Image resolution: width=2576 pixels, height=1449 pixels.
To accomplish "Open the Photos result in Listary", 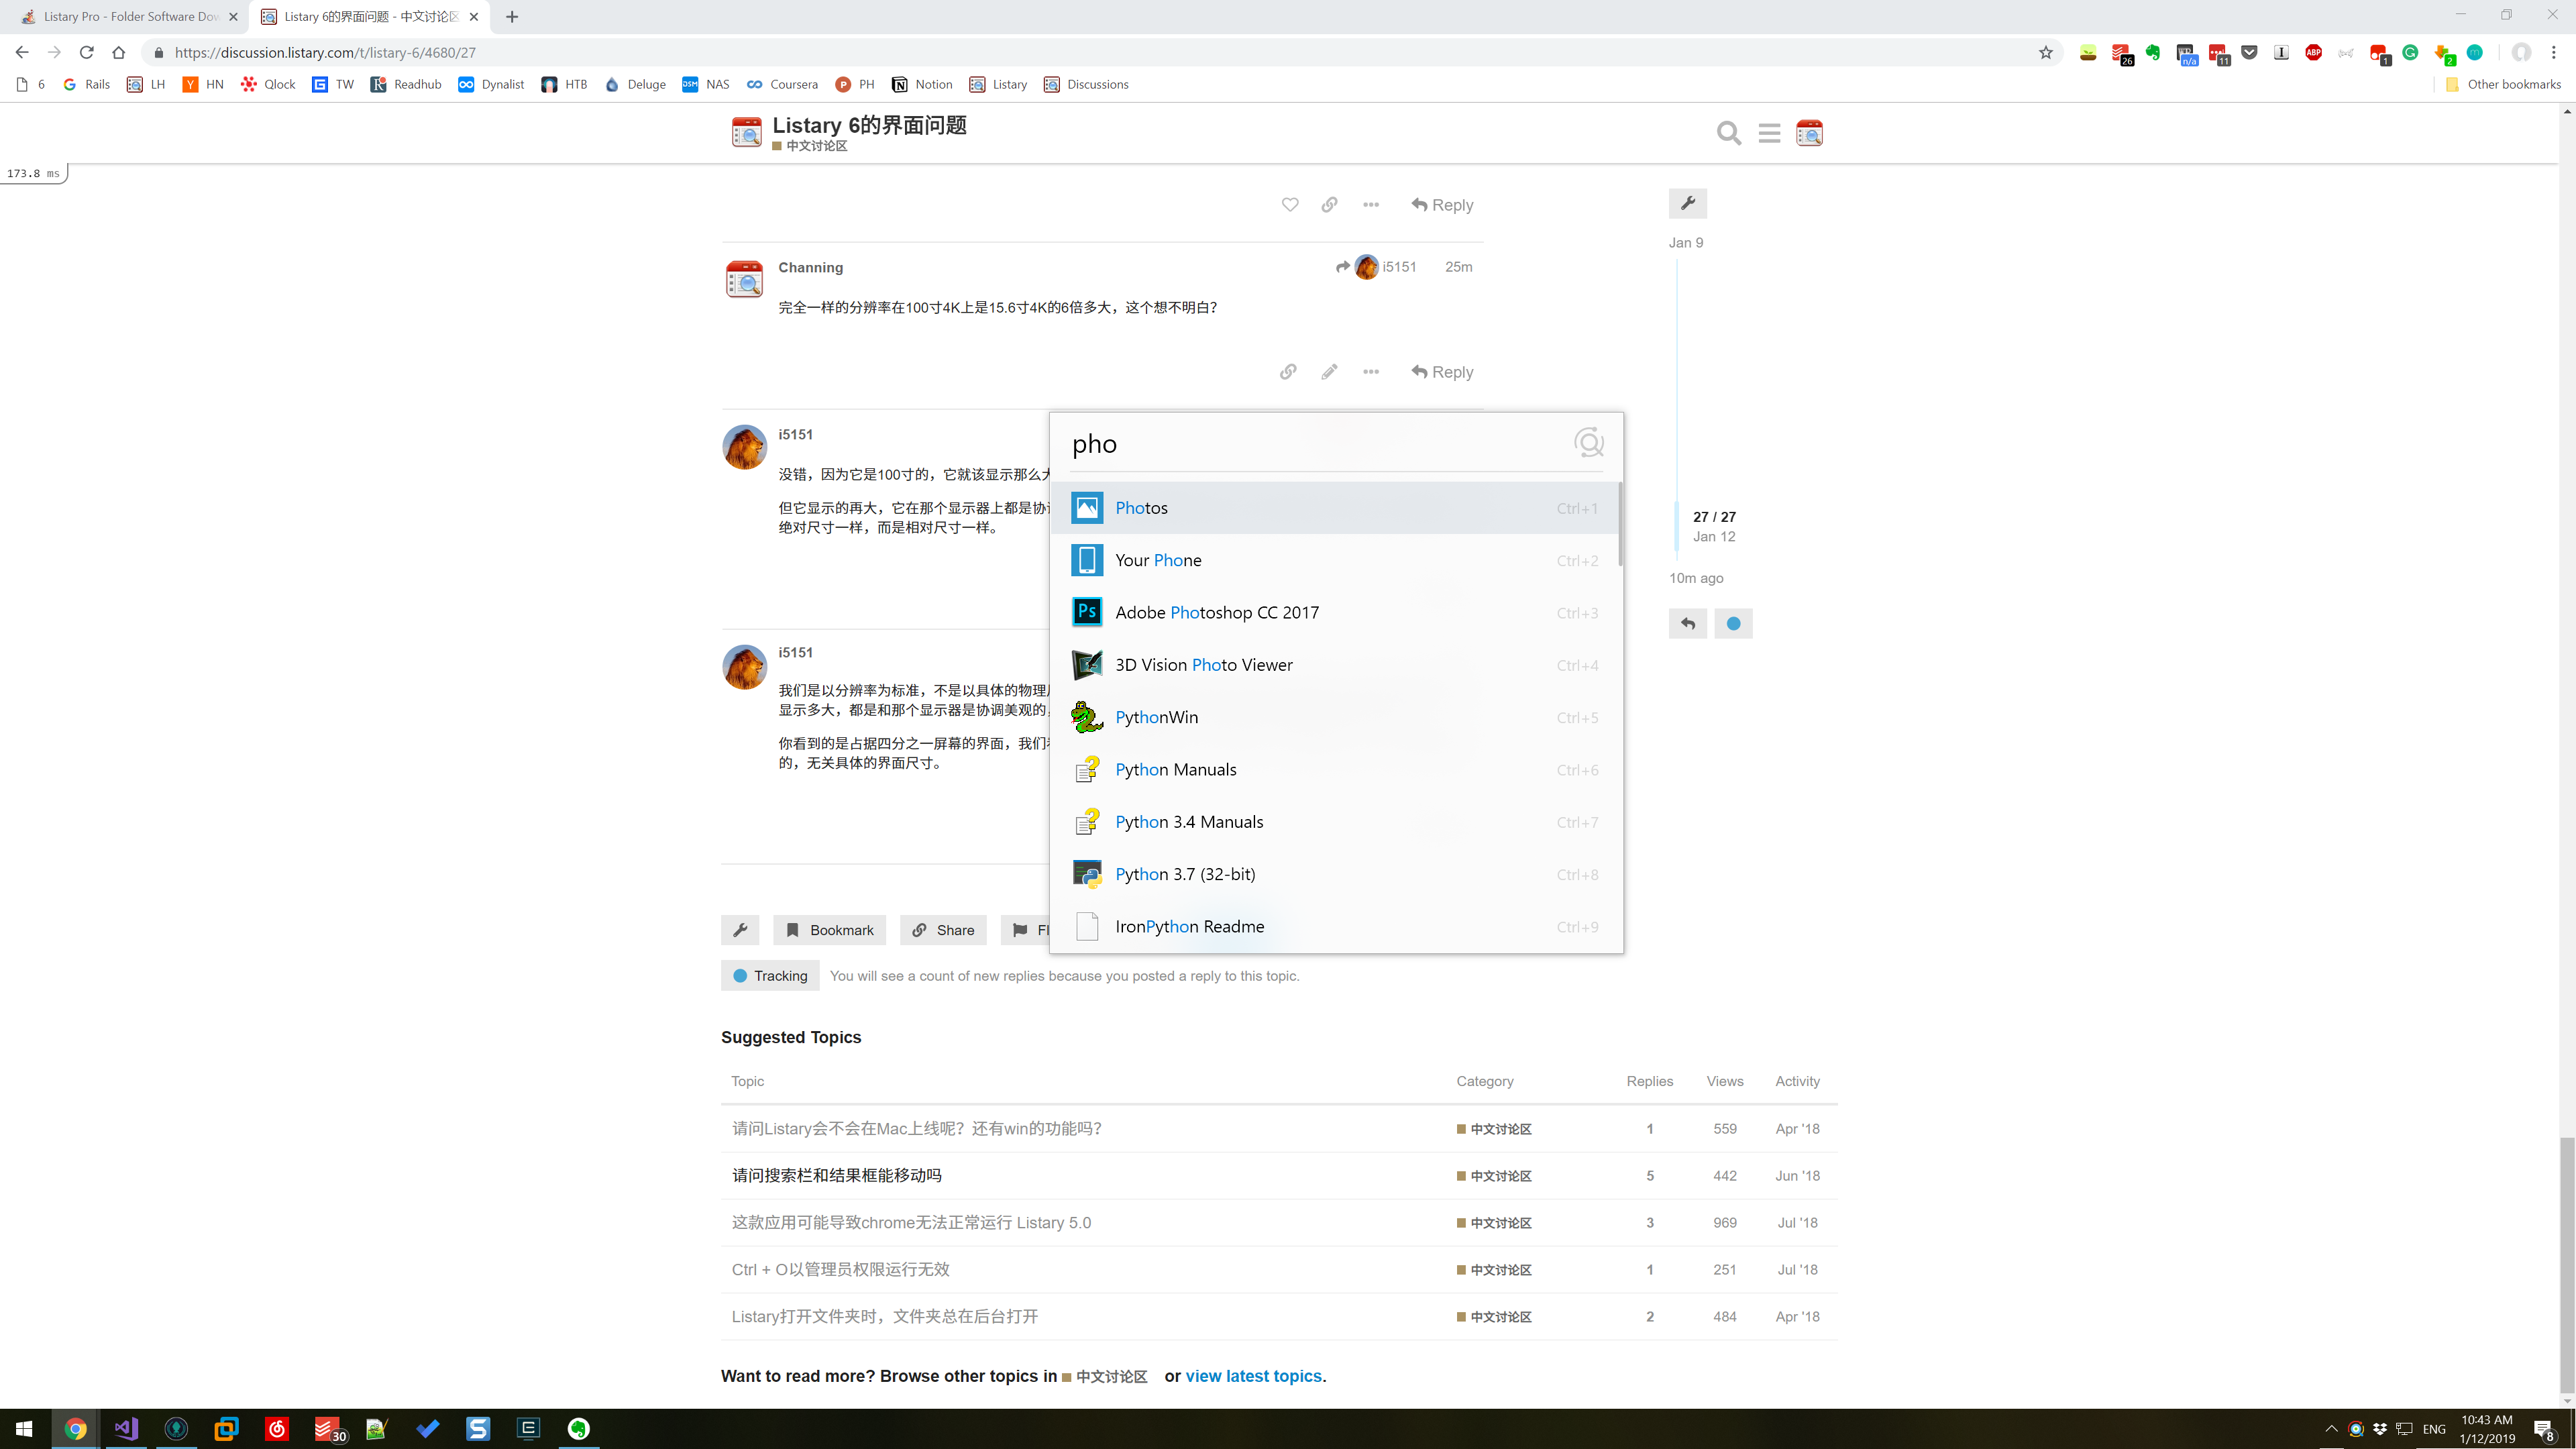I will (x=1334, y=508).
